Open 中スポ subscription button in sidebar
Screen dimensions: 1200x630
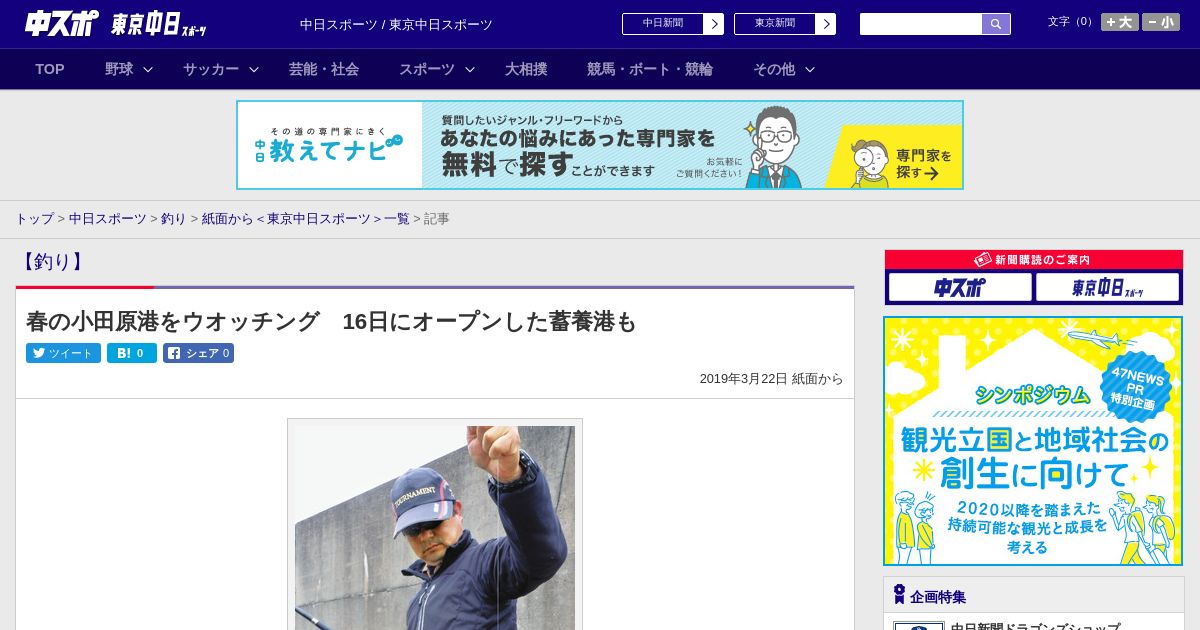(960, 288)
